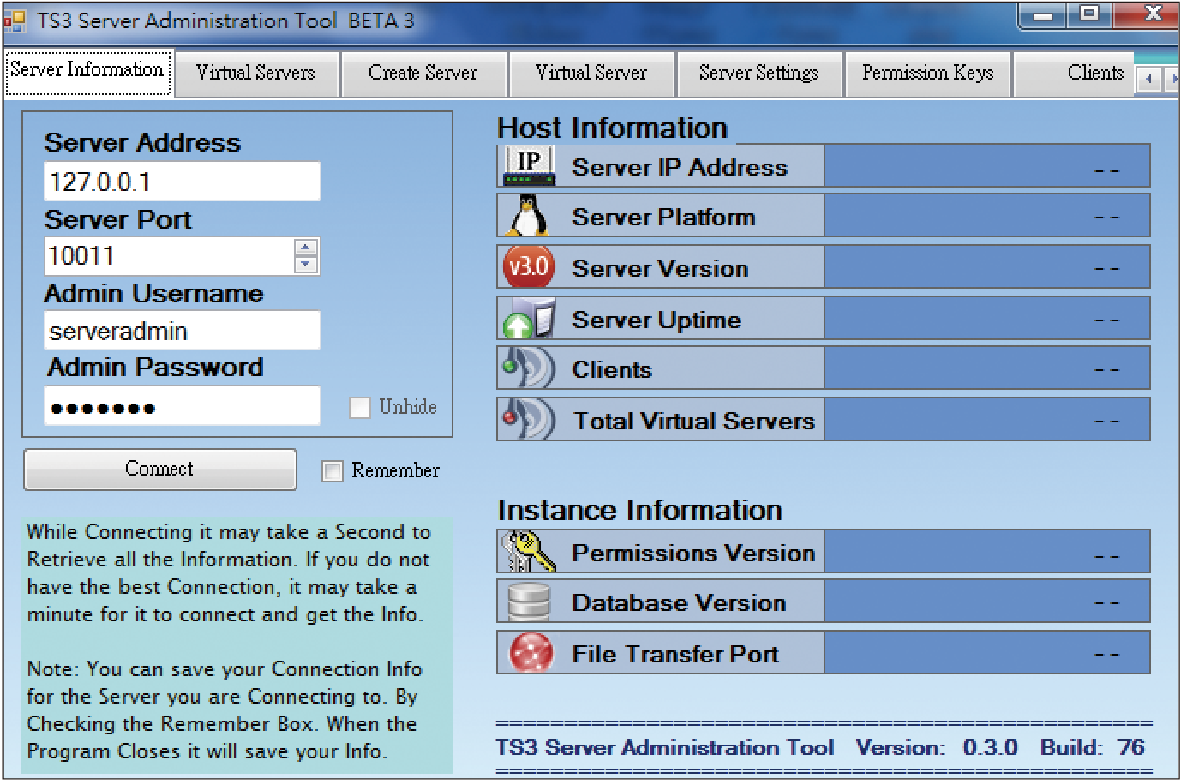1183x783 pixels.
Task: Click the Server Uptime label text
Action: 656,320
